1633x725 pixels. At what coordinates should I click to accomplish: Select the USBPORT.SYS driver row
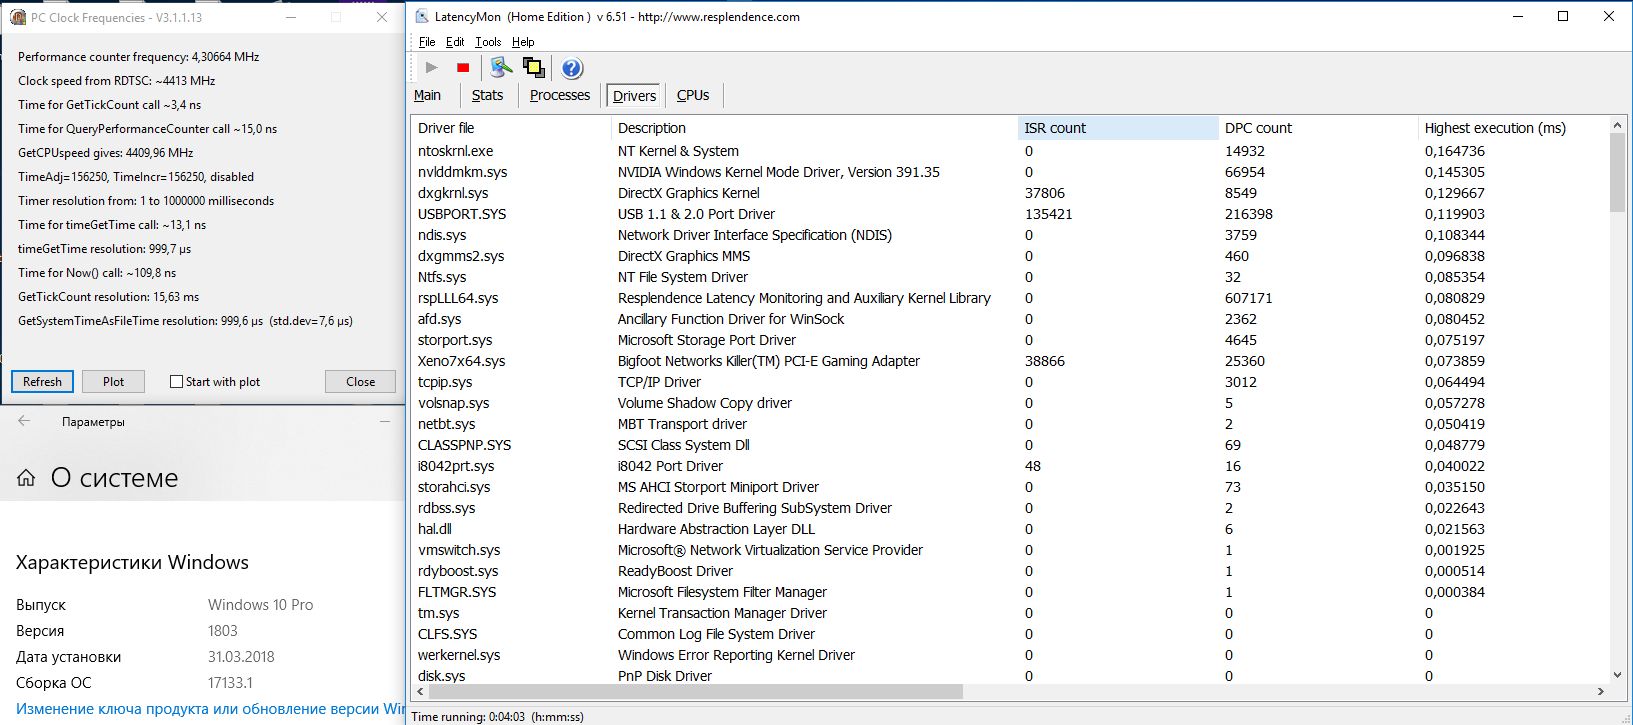tap(1010, 214)
